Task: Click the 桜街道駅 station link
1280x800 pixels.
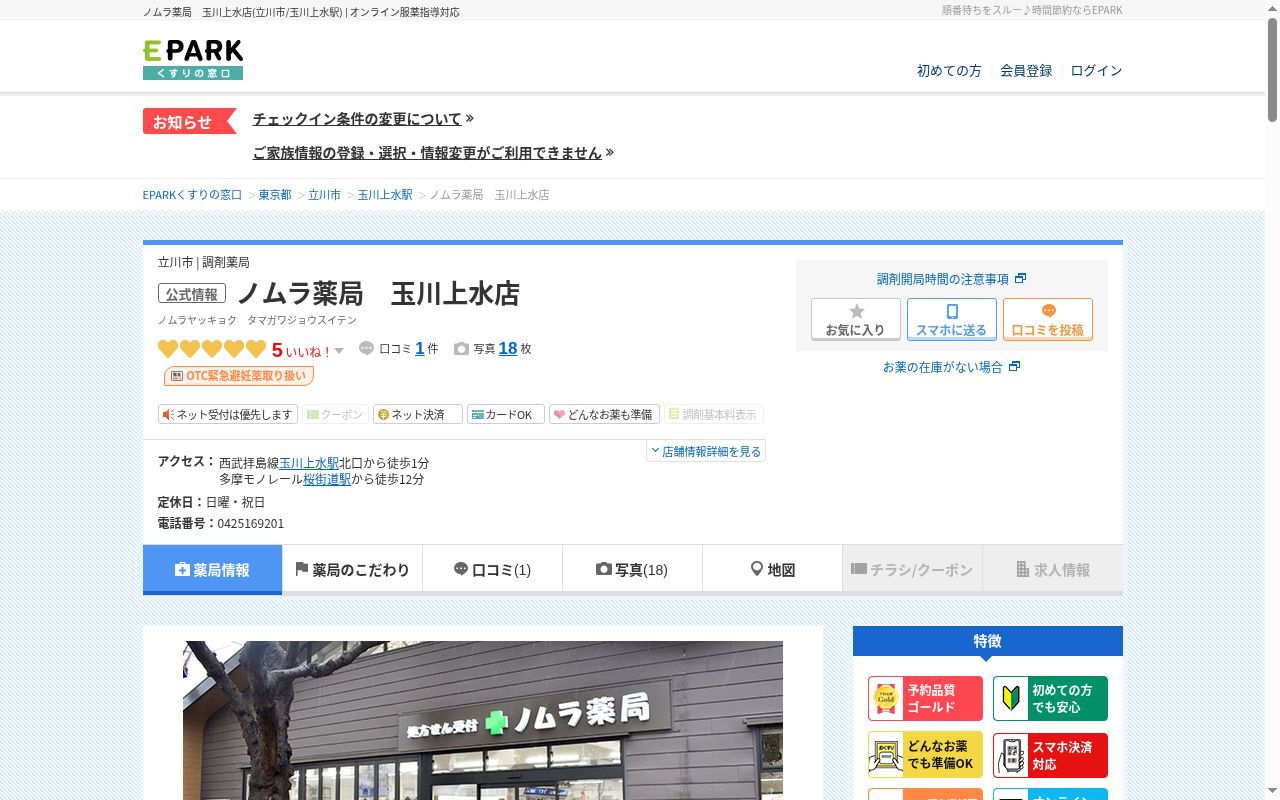Action: (x=327, y=479)
